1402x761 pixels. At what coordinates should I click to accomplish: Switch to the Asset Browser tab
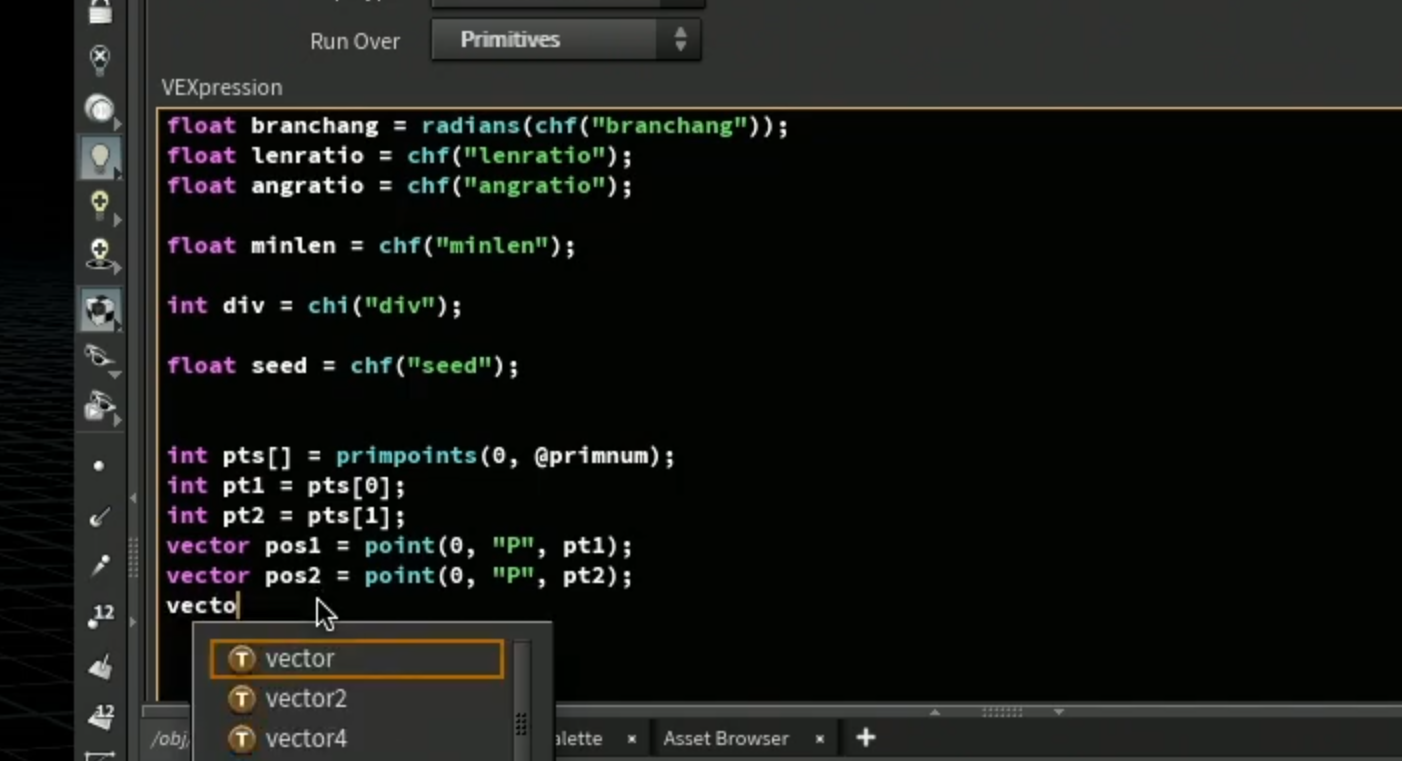click(x=726, y=739)
